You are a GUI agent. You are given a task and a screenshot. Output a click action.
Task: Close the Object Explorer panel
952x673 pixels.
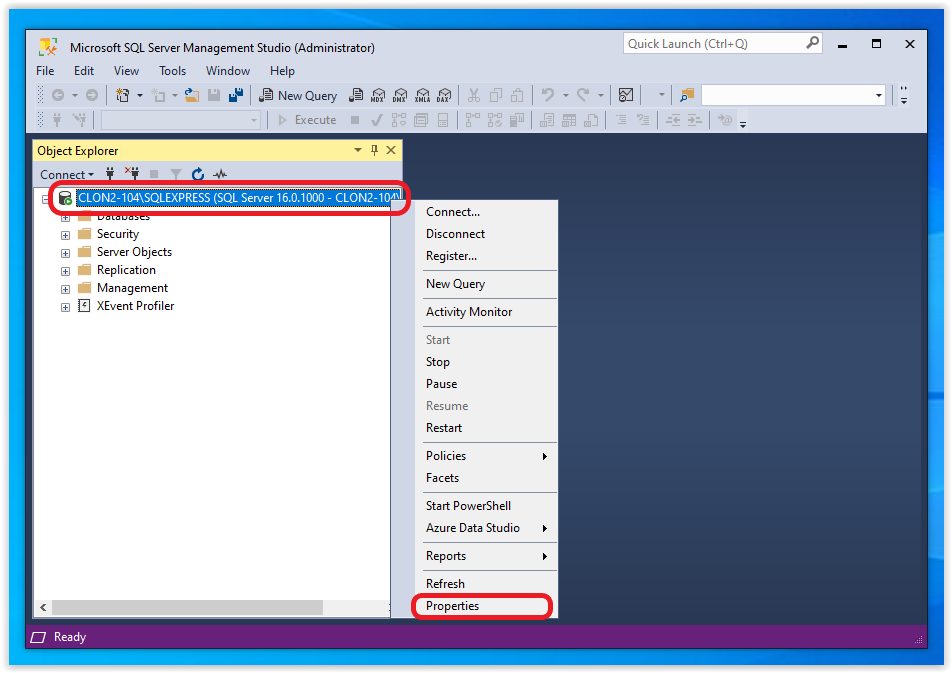(x=391, y=150)
